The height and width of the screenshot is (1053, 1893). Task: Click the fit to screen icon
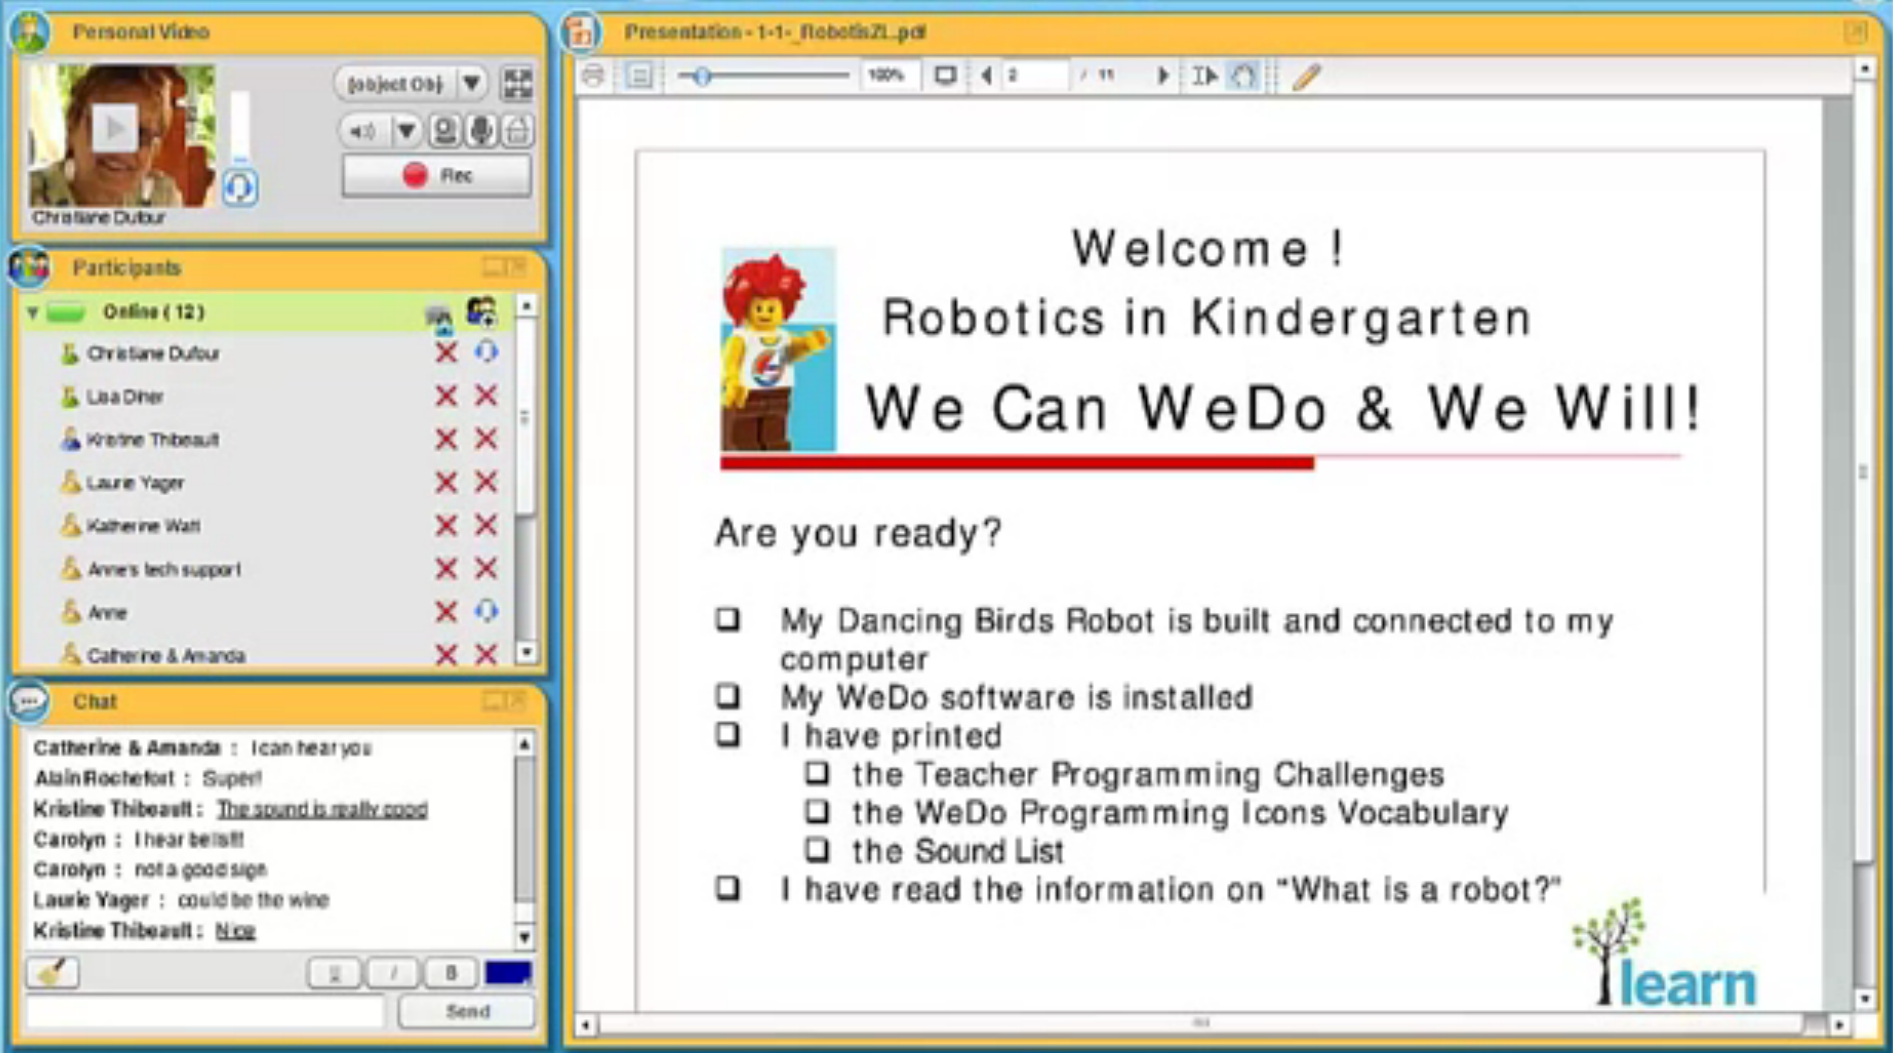(945, 76)
